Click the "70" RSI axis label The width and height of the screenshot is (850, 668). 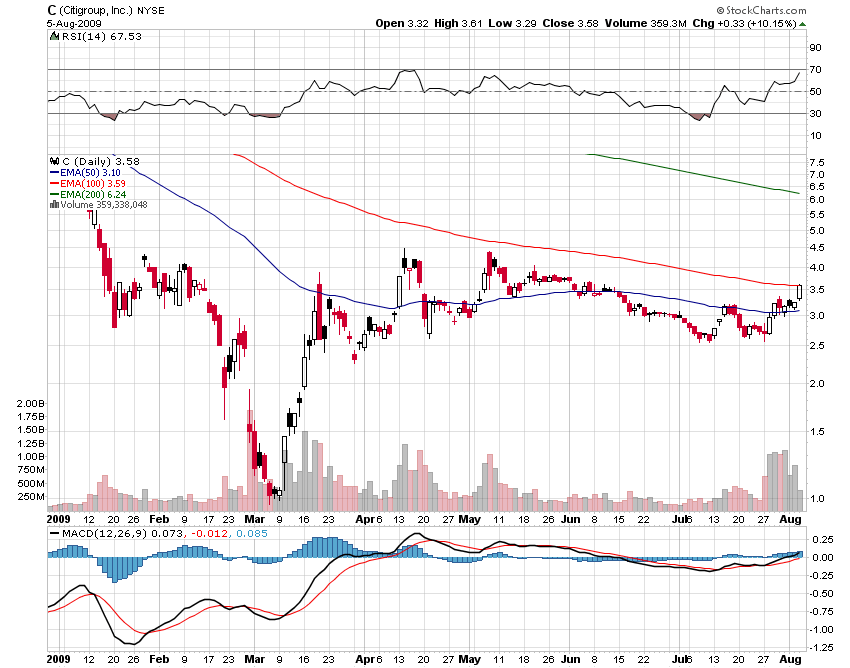click(x=815, y=69)
